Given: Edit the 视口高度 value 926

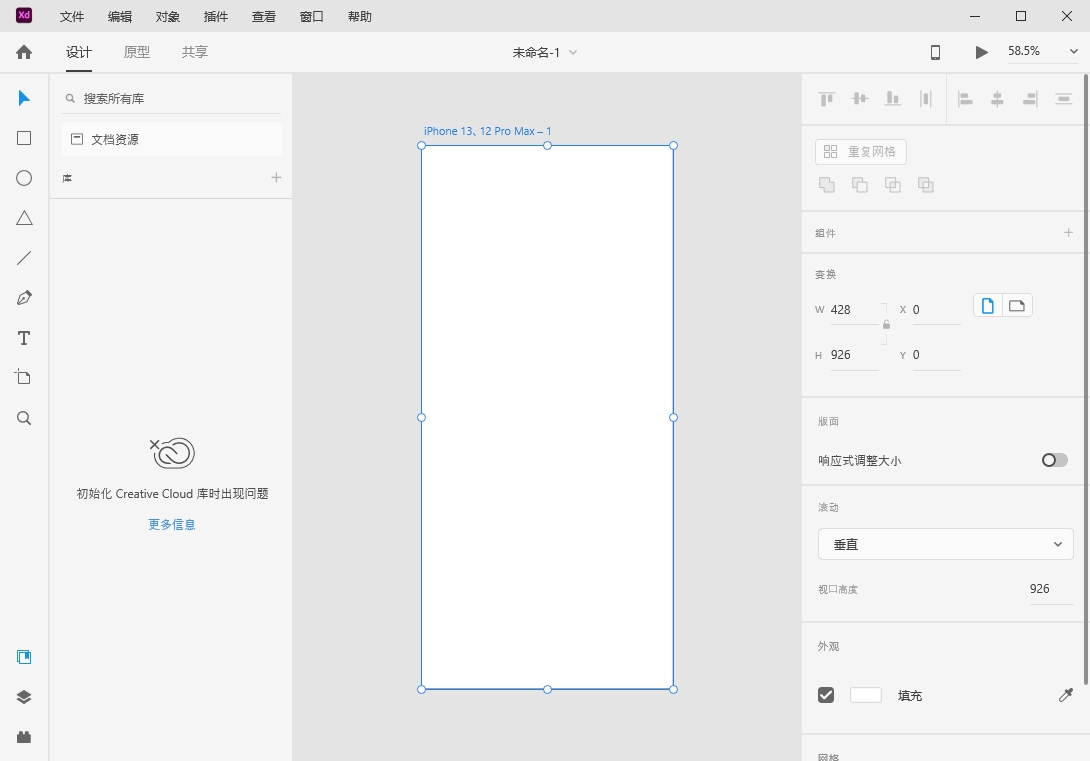Looking at the screenshot, I should click(x=1051, y=589).
